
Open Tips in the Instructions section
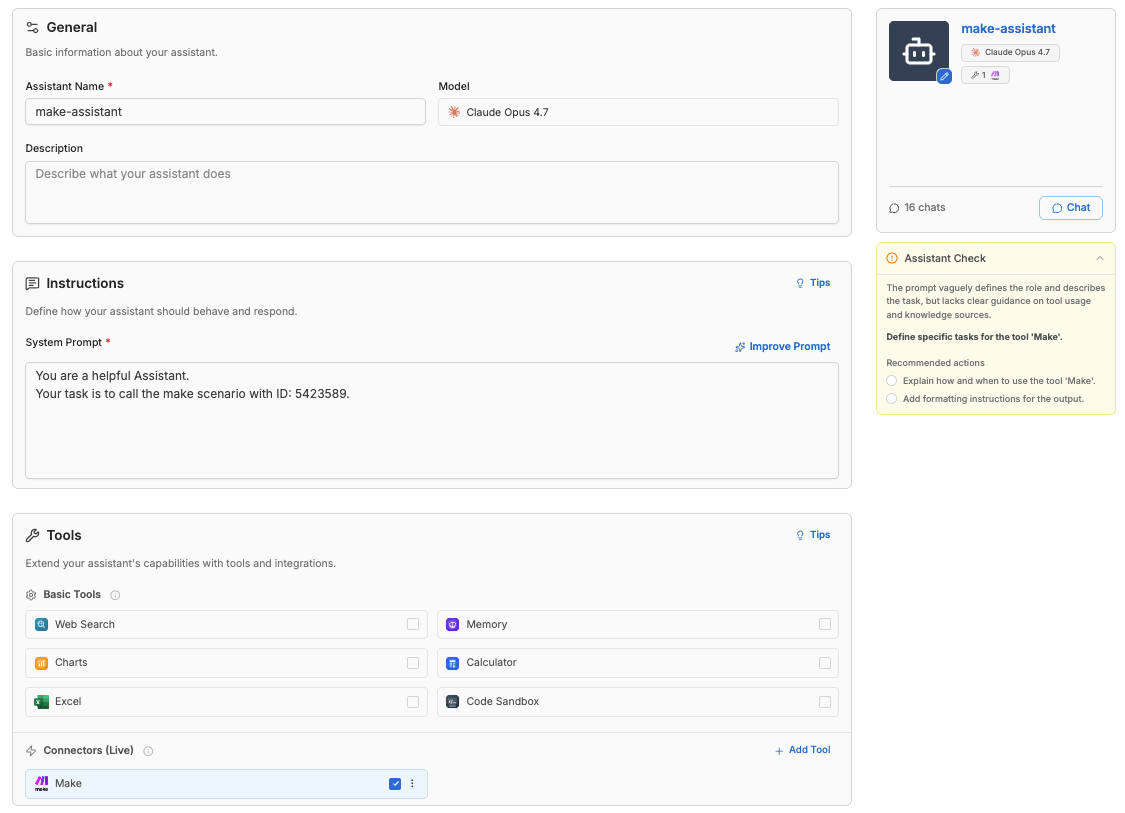[813, 283]
